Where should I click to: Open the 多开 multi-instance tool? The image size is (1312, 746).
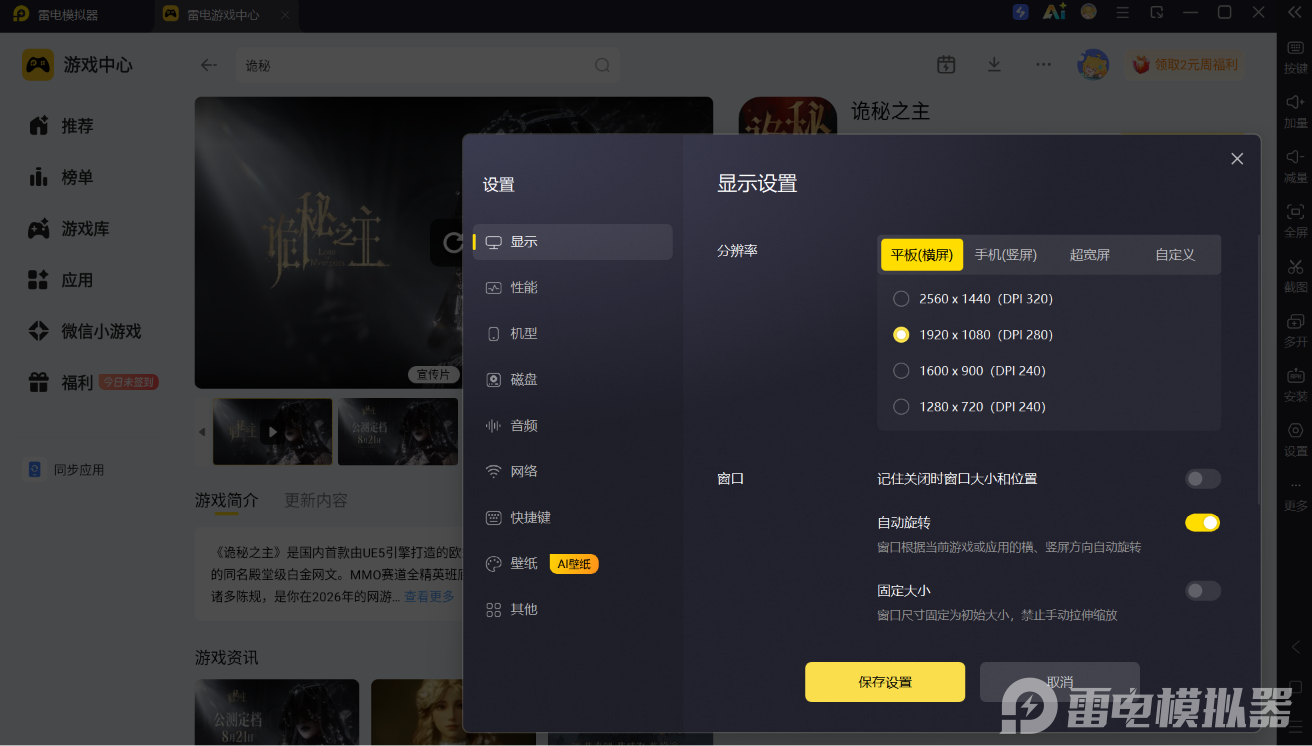(1295, 330)
